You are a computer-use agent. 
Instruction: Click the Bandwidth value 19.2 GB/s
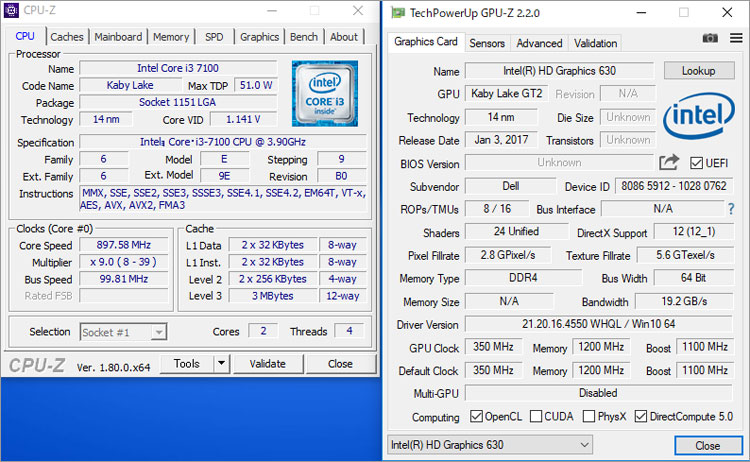pyautogui.click(x=684, y=301)
